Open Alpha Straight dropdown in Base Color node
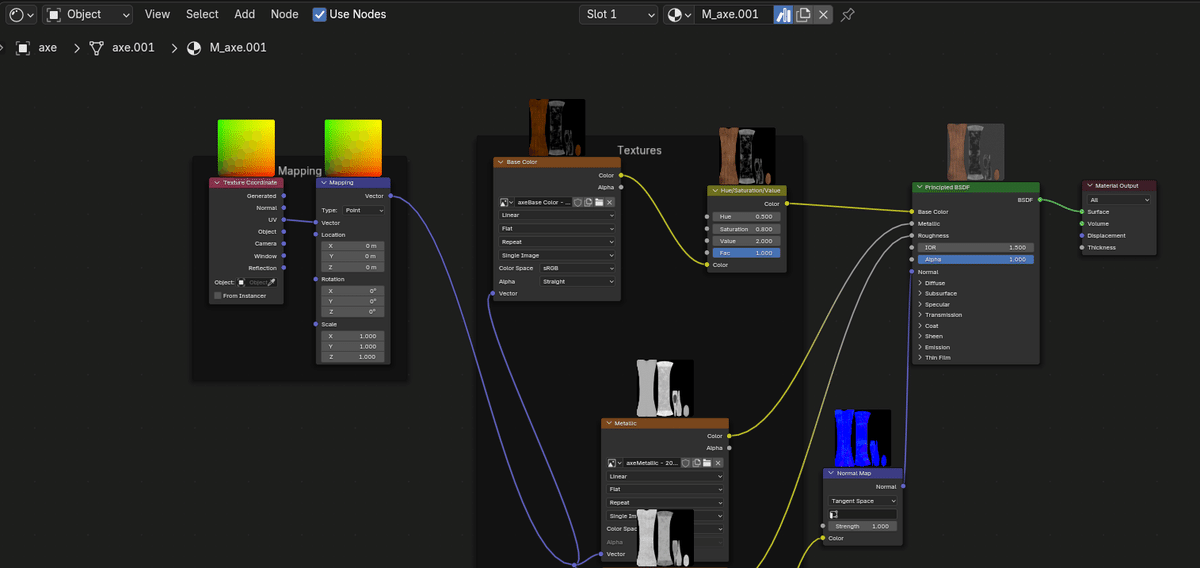 (578, 281)
